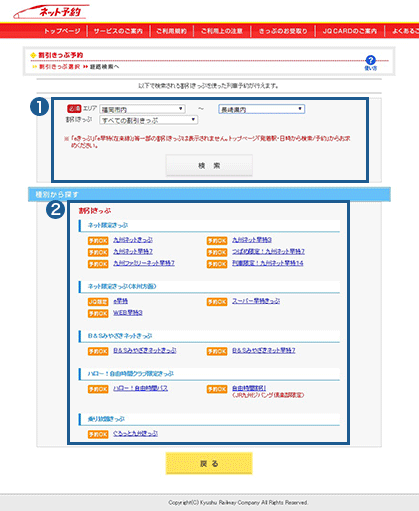Click the 検索 search button
This screenshot has width=419, height=511.
pos(209,165)
